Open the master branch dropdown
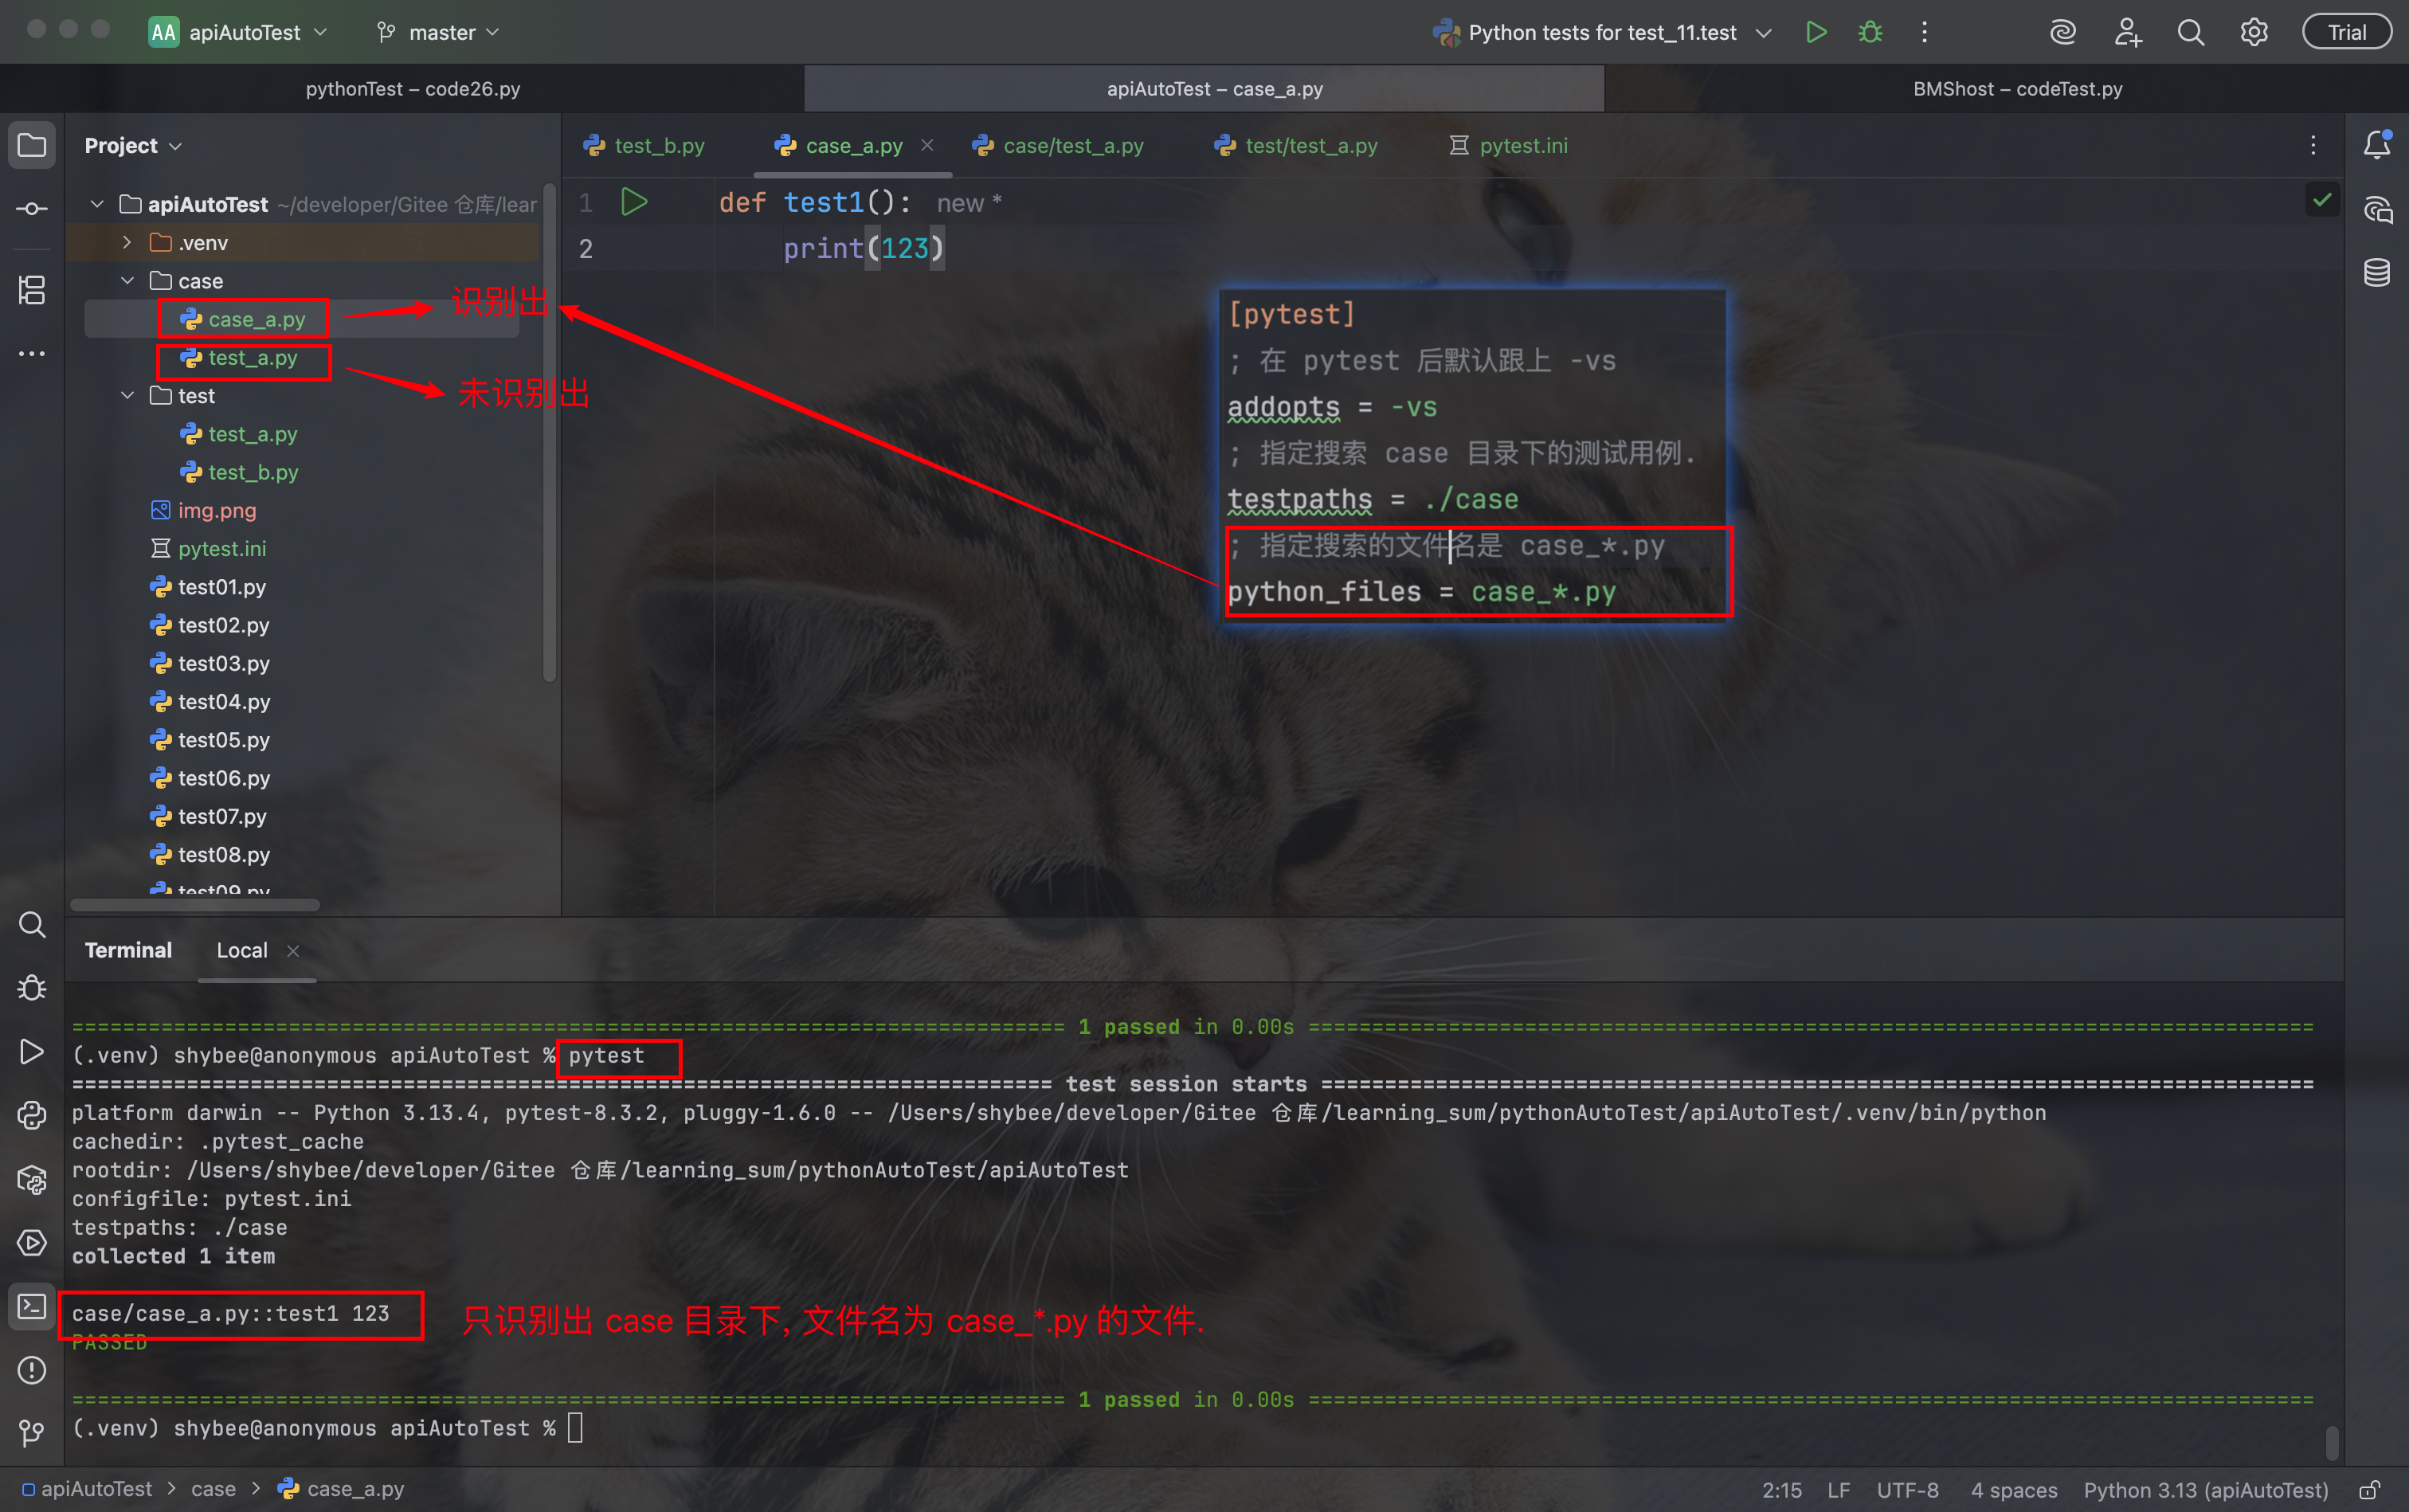 [x=439, y=33]
